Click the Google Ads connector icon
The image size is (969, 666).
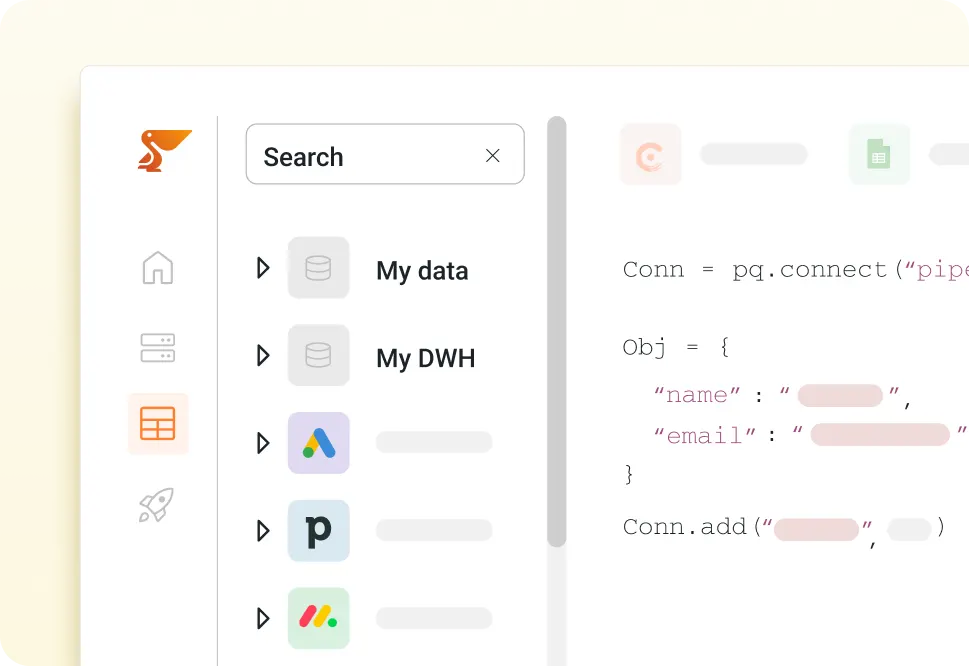coord(318,442)
